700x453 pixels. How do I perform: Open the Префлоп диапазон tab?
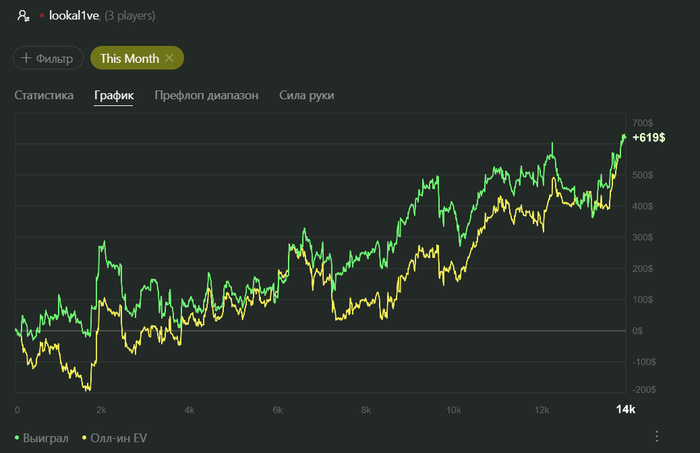click(206, 95)
